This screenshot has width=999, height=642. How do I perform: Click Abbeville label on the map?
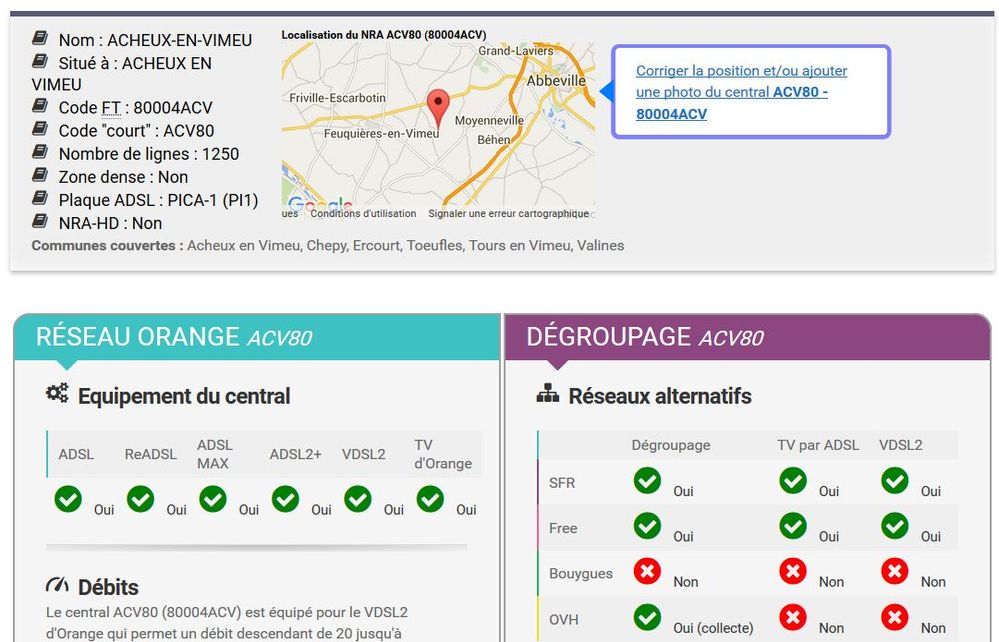[556, 81]
